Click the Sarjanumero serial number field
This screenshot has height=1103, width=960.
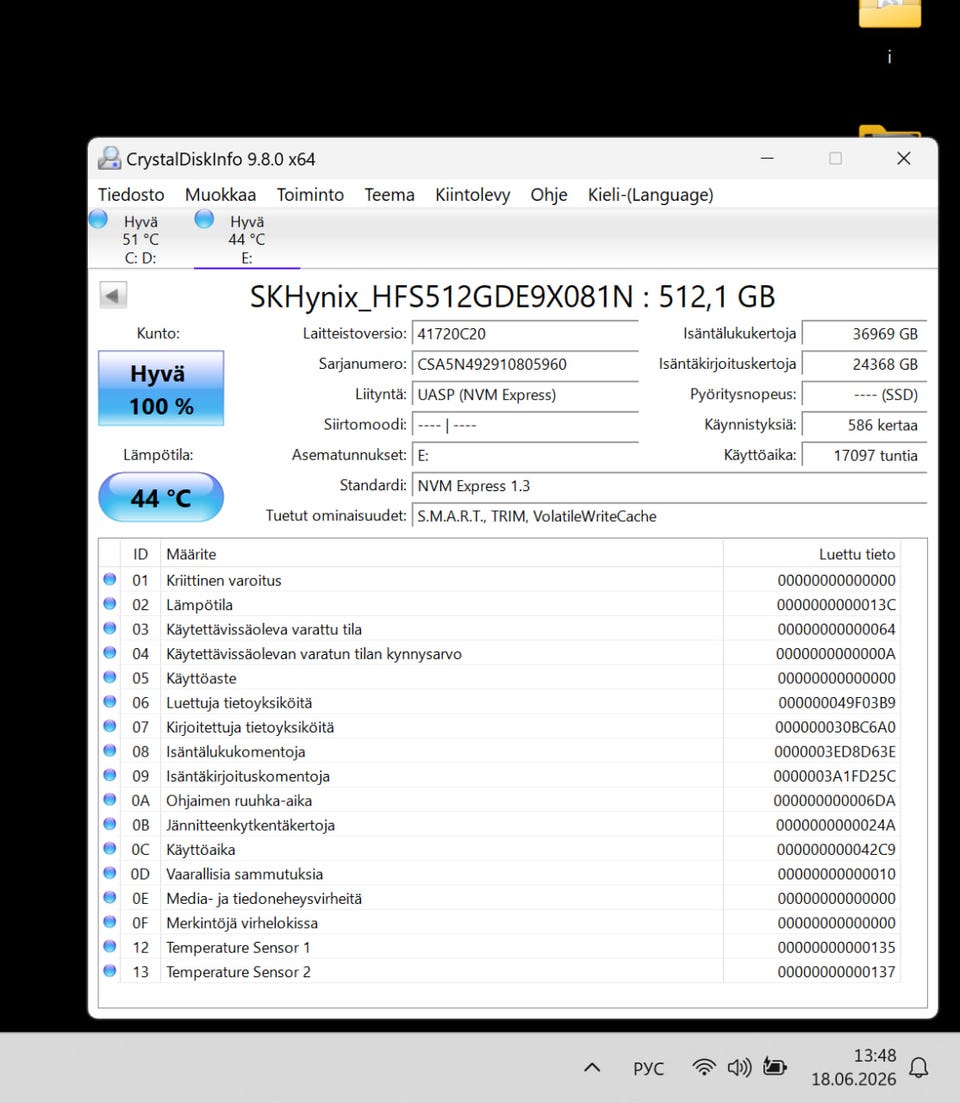coord(525,364)
